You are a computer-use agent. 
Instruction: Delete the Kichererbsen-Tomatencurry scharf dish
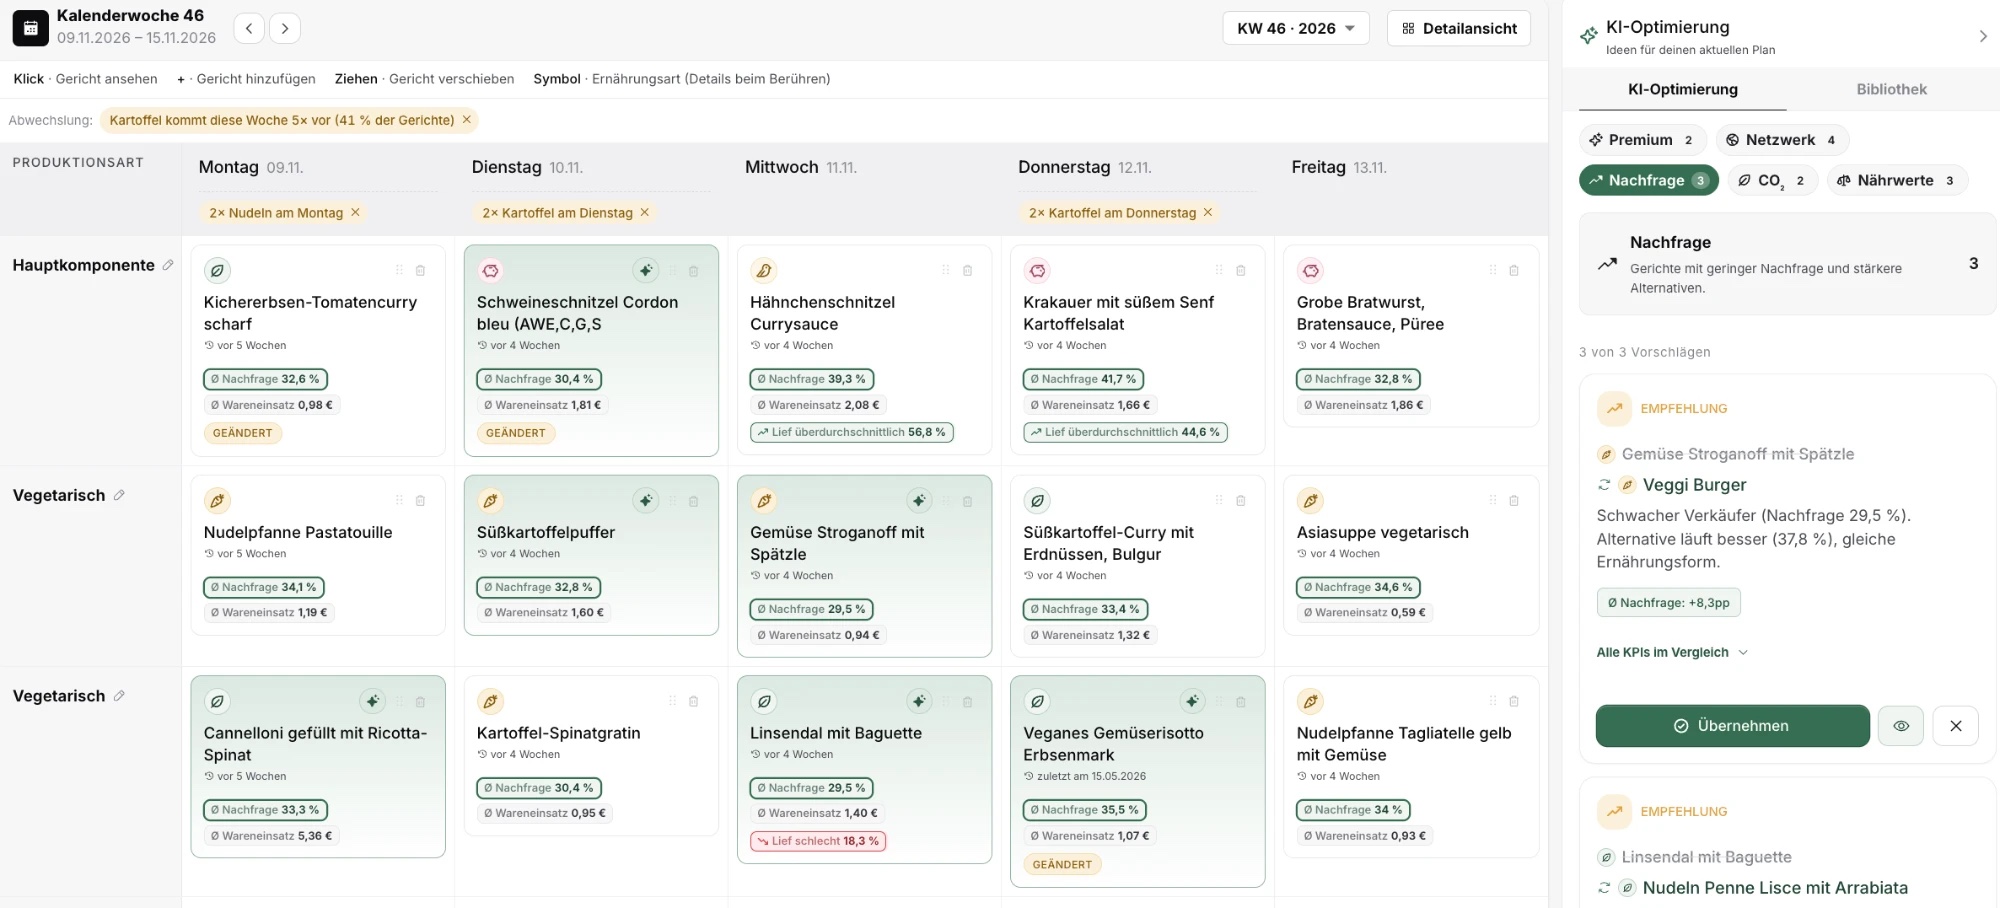click(x=420, y=271)
